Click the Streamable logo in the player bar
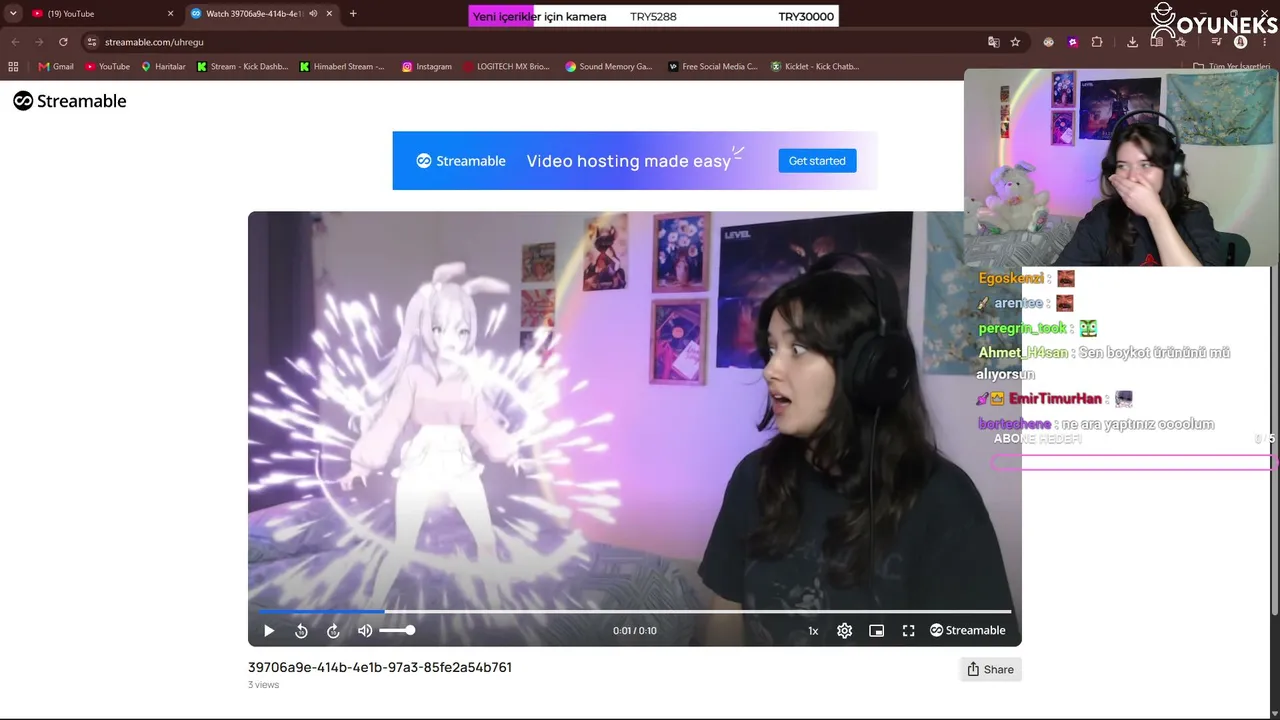 (968, 631)
